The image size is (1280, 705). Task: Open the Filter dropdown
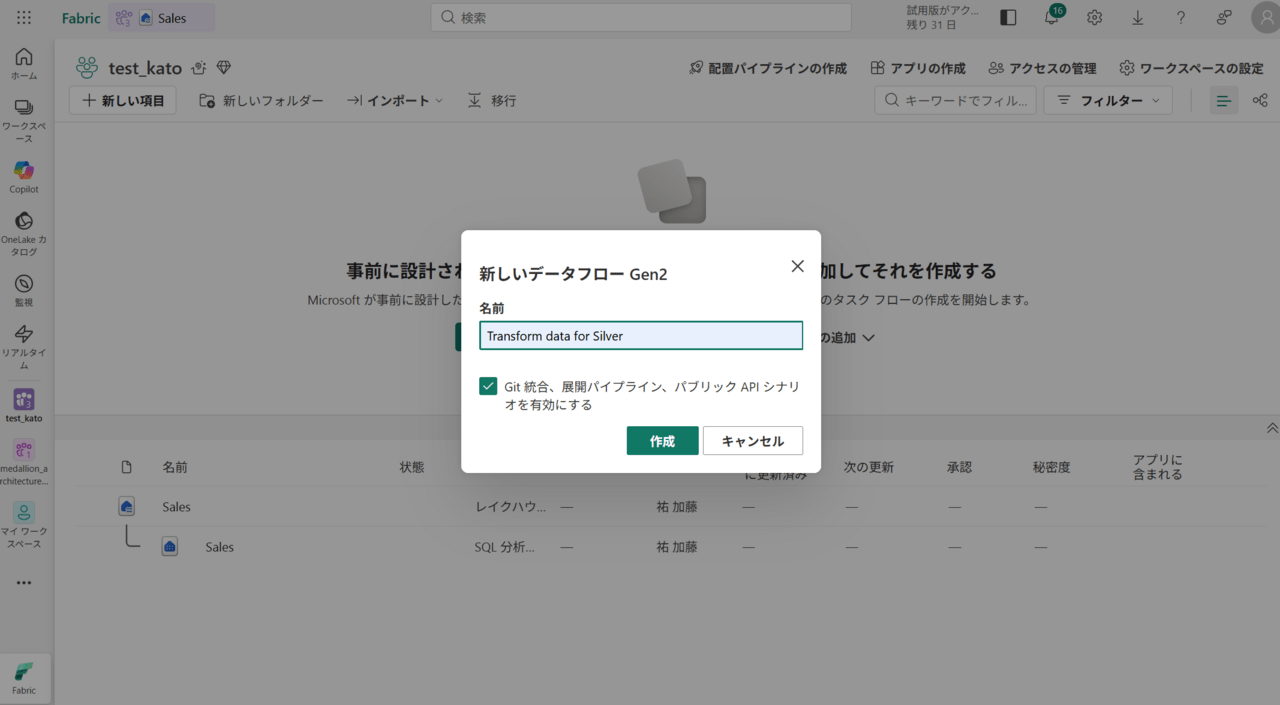click(x=1108, y=100)
